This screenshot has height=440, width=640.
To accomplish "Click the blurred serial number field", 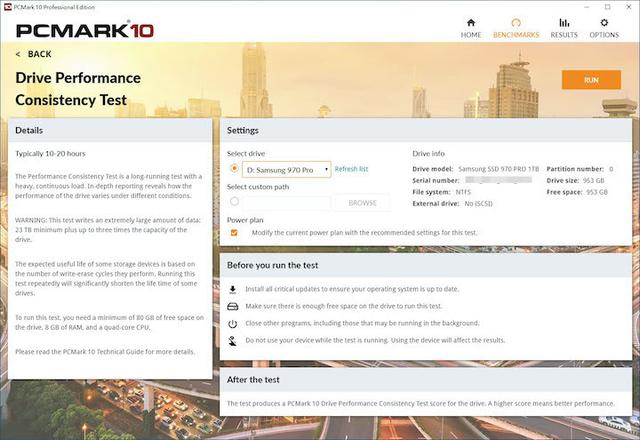I will (498, 180).
